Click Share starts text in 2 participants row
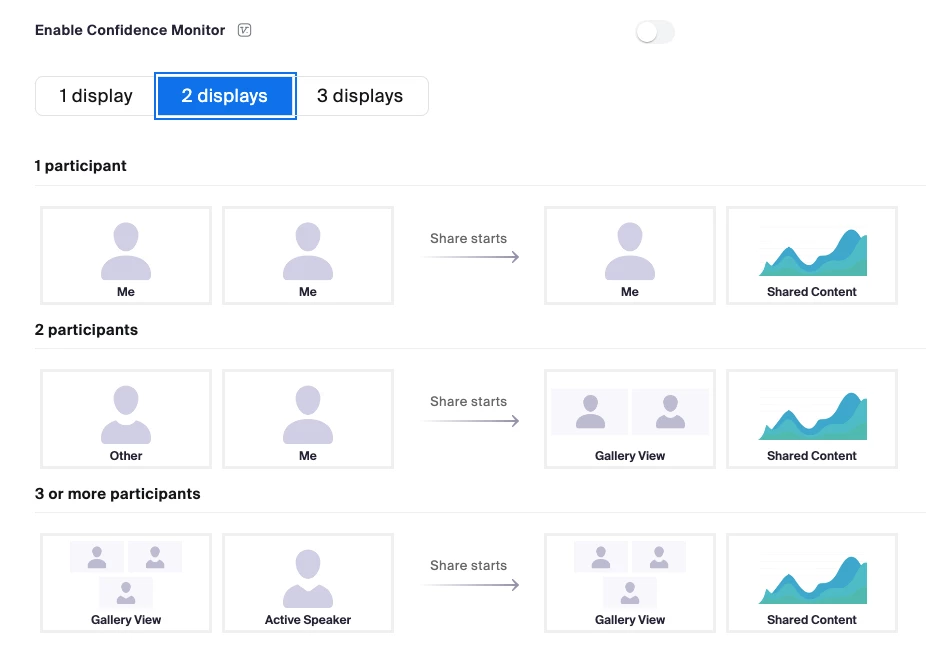 click(x=468, y=402)
